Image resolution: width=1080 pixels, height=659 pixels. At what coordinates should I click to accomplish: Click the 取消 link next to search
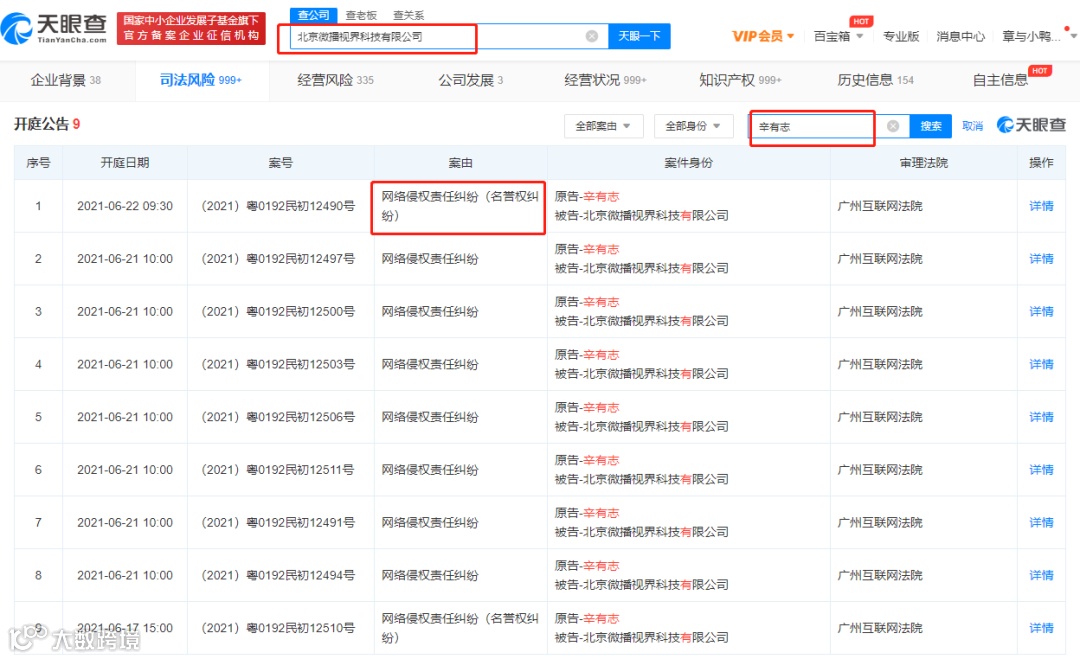[973, 126]
